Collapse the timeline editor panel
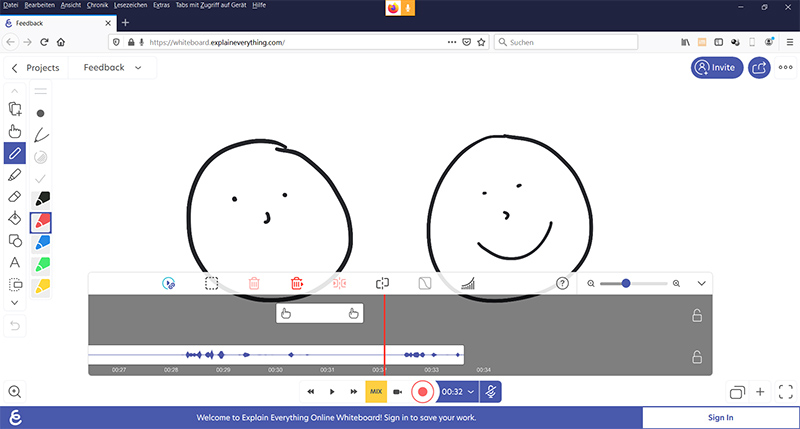This screenshot has width=800, height=429. [x=702, y=284]
